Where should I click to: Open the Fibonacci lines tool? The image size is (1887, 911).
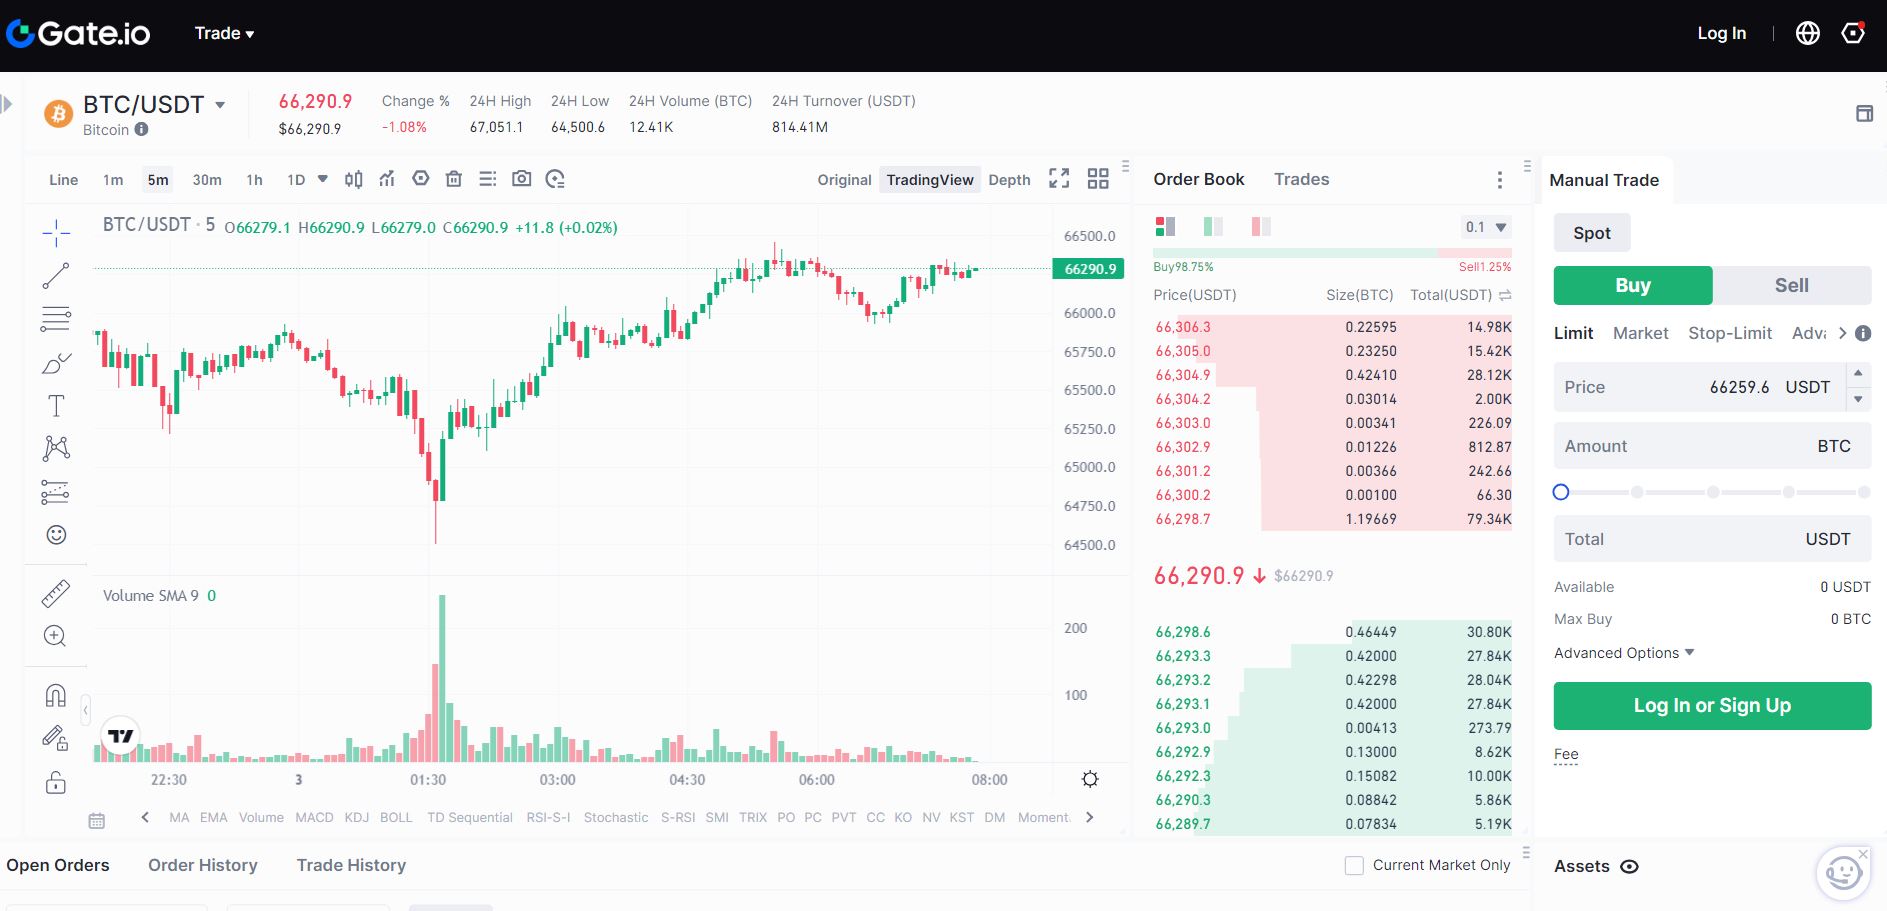[56, 319]
